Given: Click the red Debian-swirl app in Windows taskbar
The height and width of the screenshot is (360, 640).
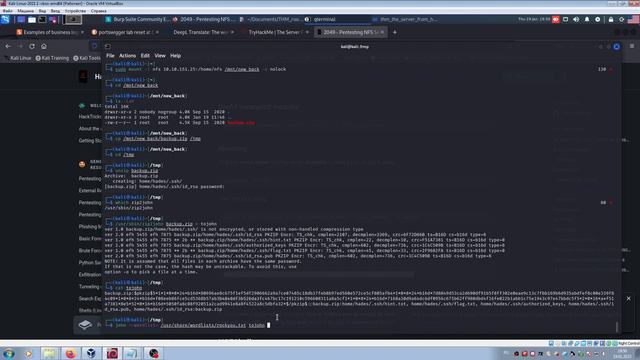Looking at the screenshot, I should [112, 353].
